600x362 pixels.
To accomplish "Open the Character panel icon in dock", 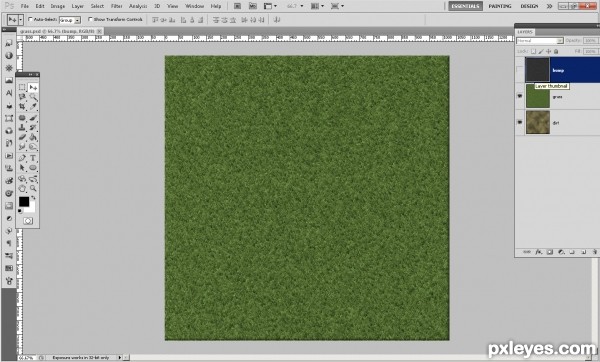I will [x=9, y=93].
